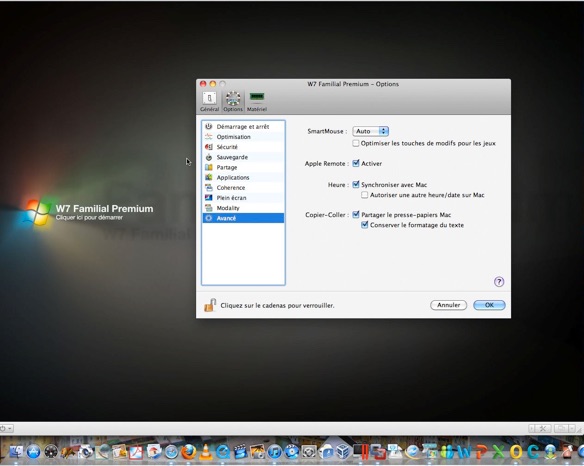This screenshot has width=584, height=466.
Task: Click the Parallels Desktop dock icon
Action: point(361,452)
